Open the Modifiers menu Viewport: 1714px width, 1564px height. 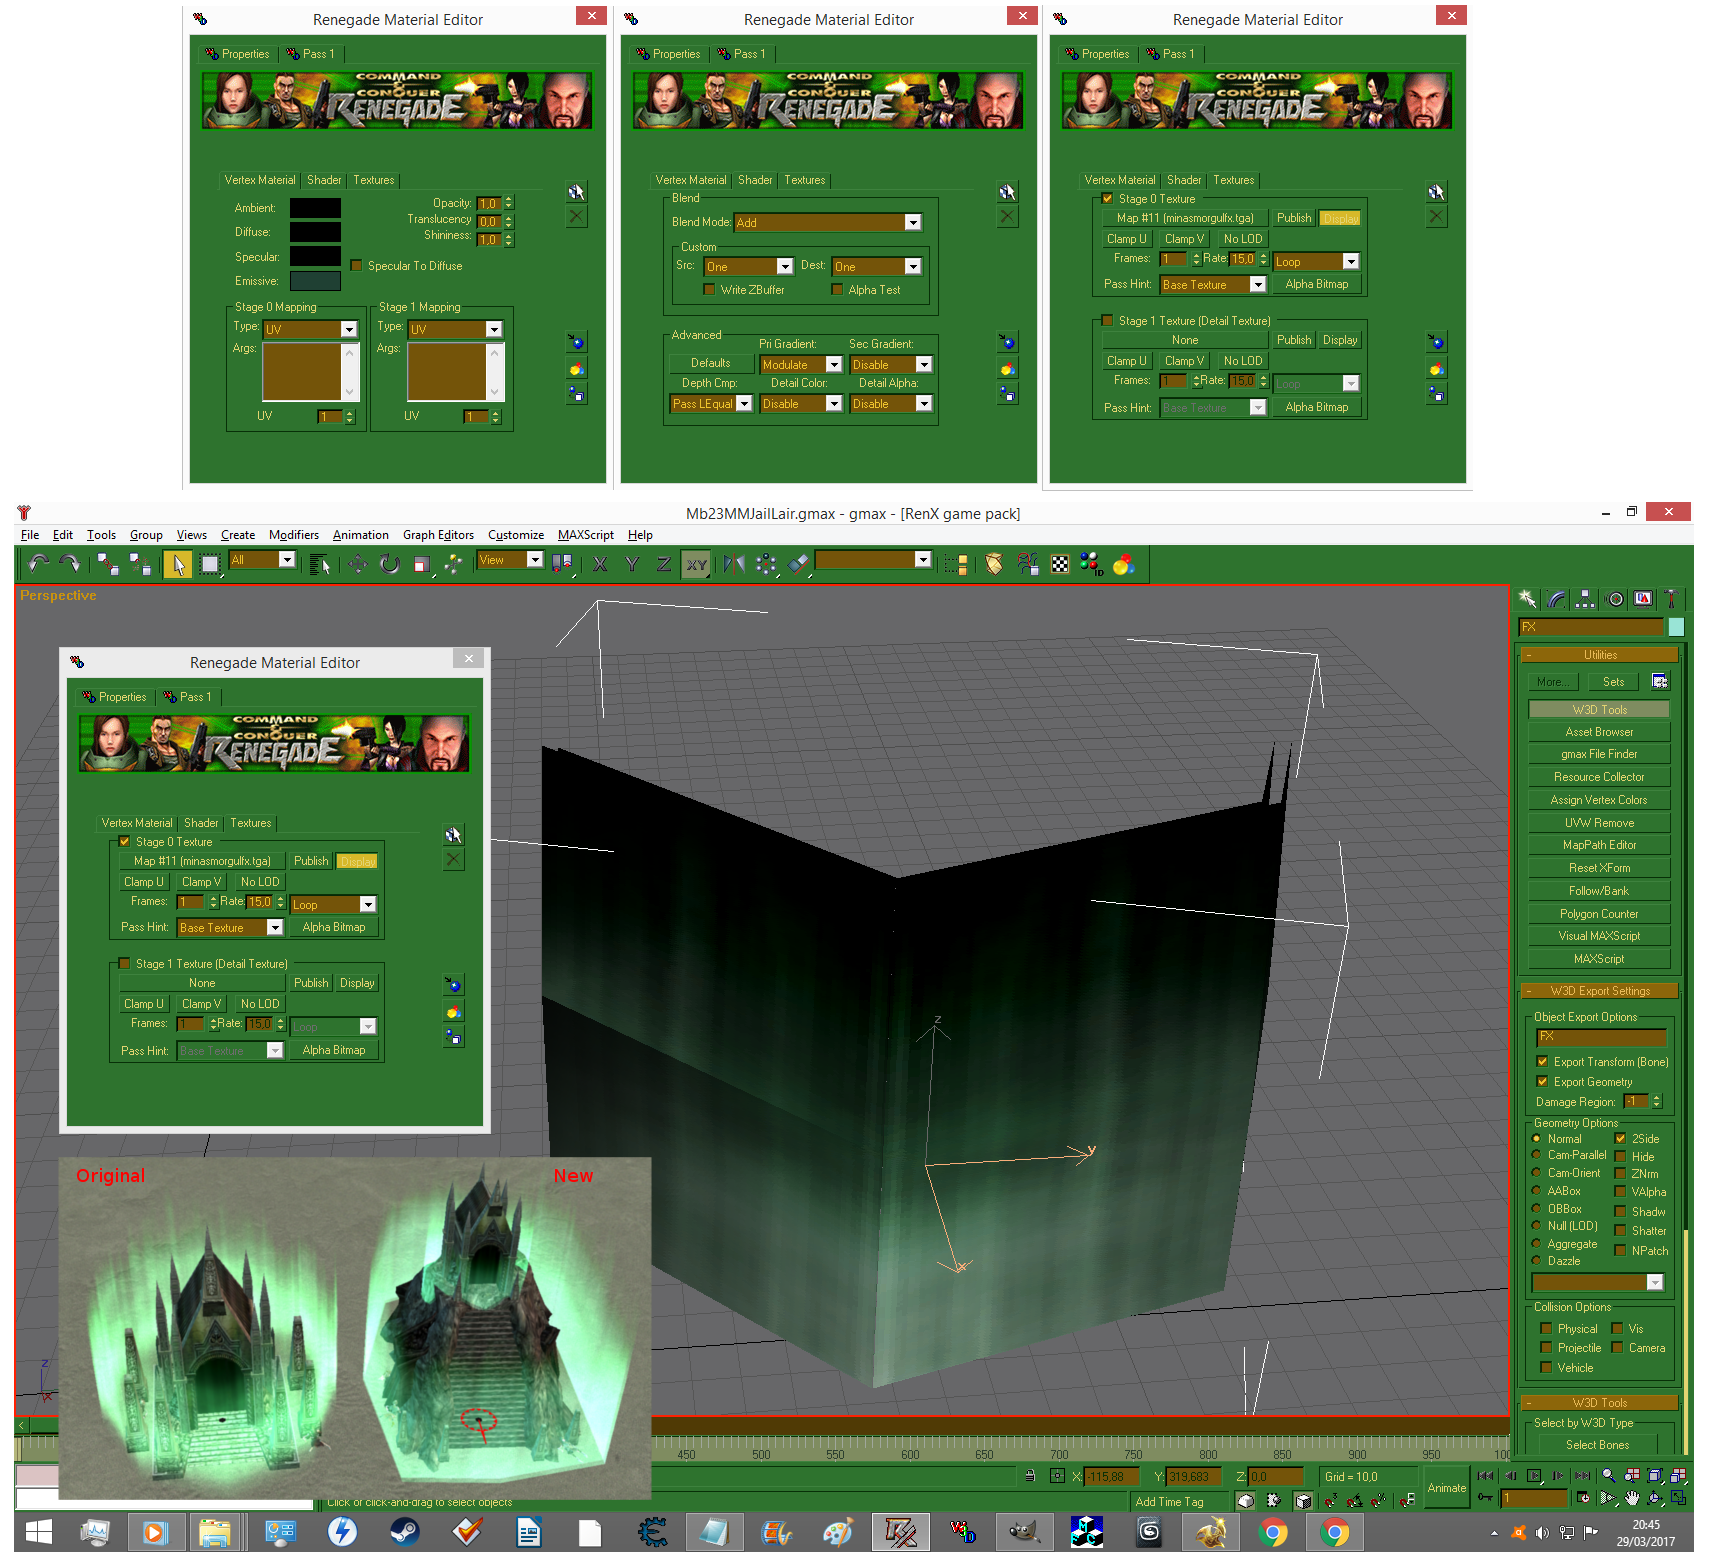click(x=294, y=535)
